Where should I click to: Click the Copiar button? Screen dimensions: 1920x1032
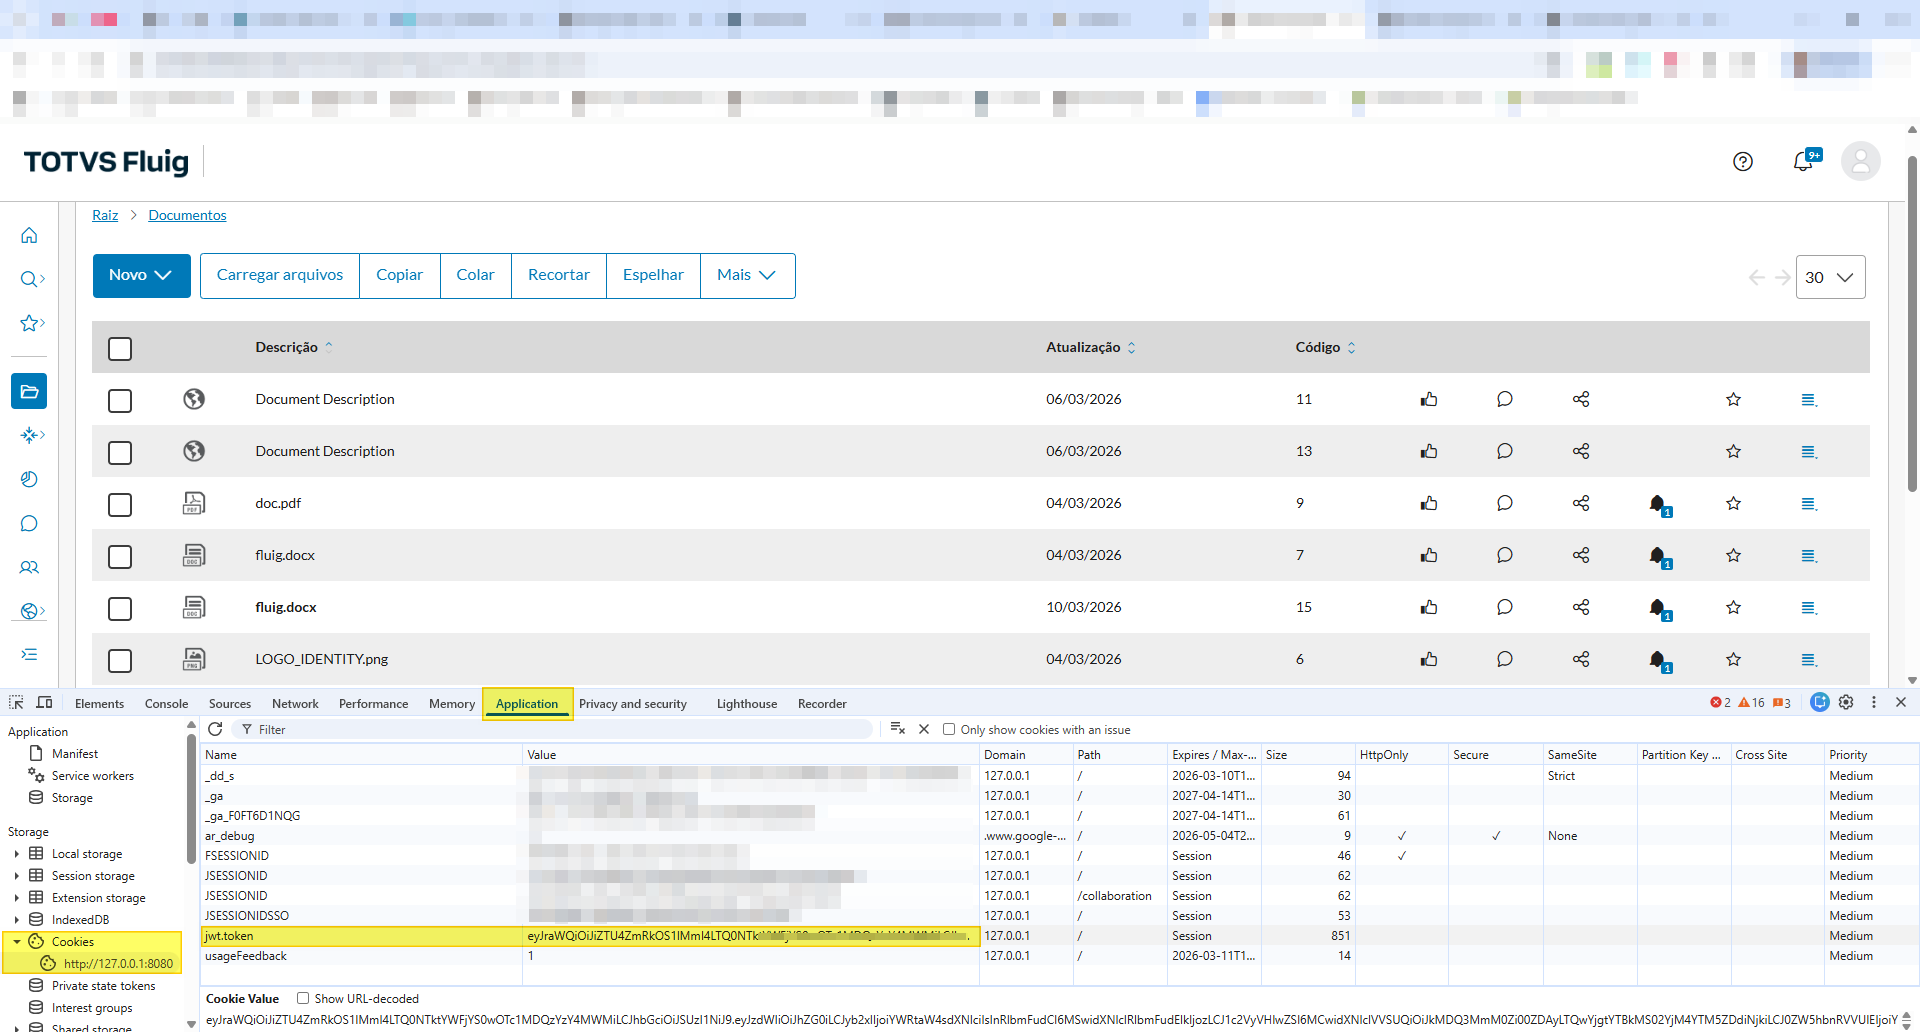(x=400, y=275)
